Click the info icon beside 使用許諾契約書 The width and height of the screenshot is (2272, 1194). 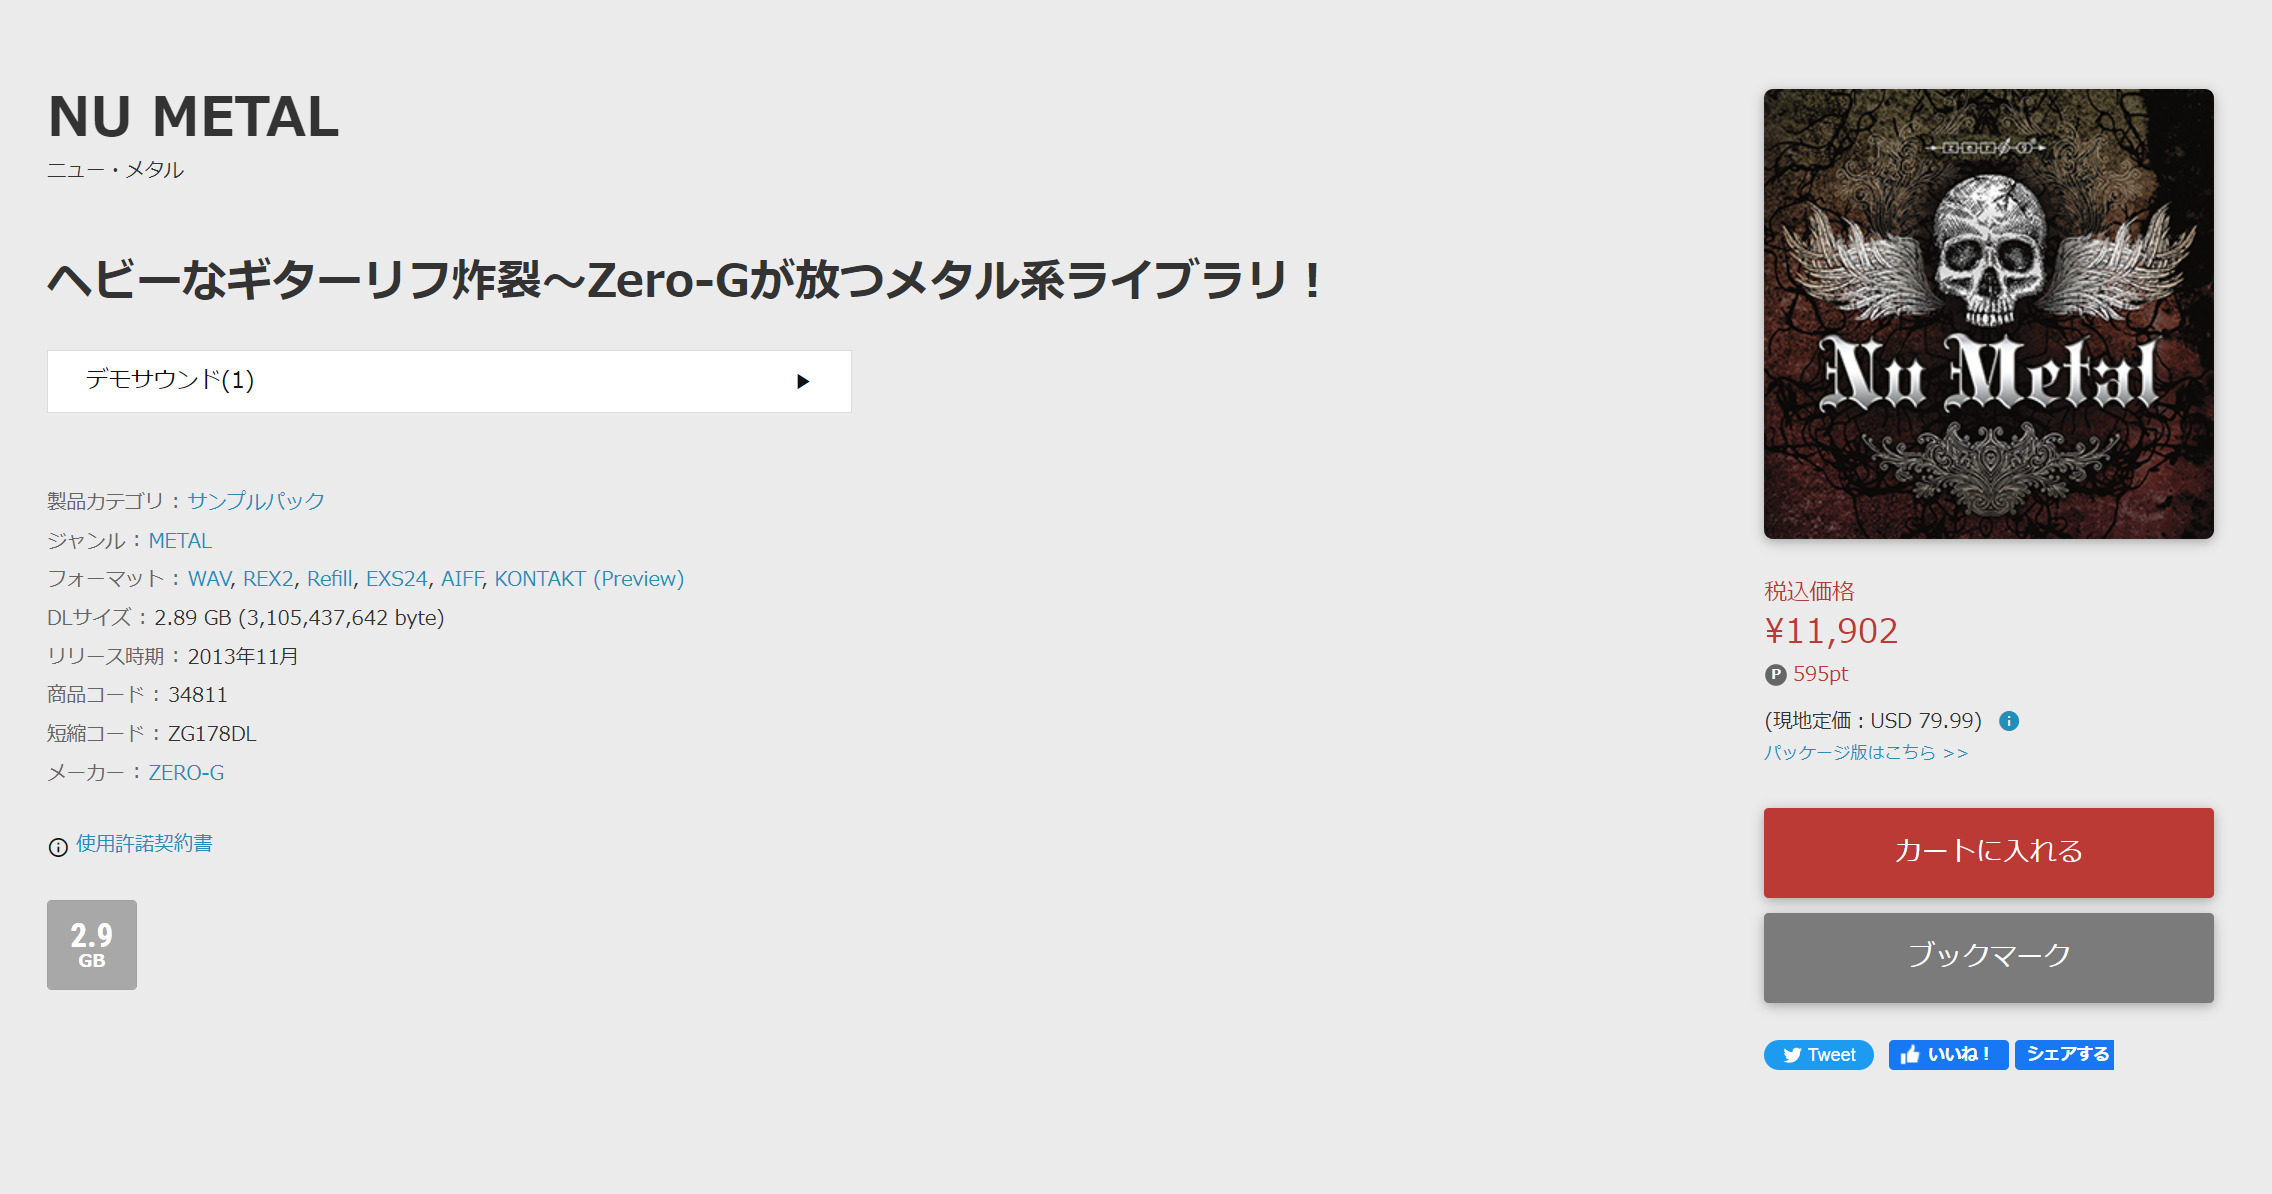(58, 847)
